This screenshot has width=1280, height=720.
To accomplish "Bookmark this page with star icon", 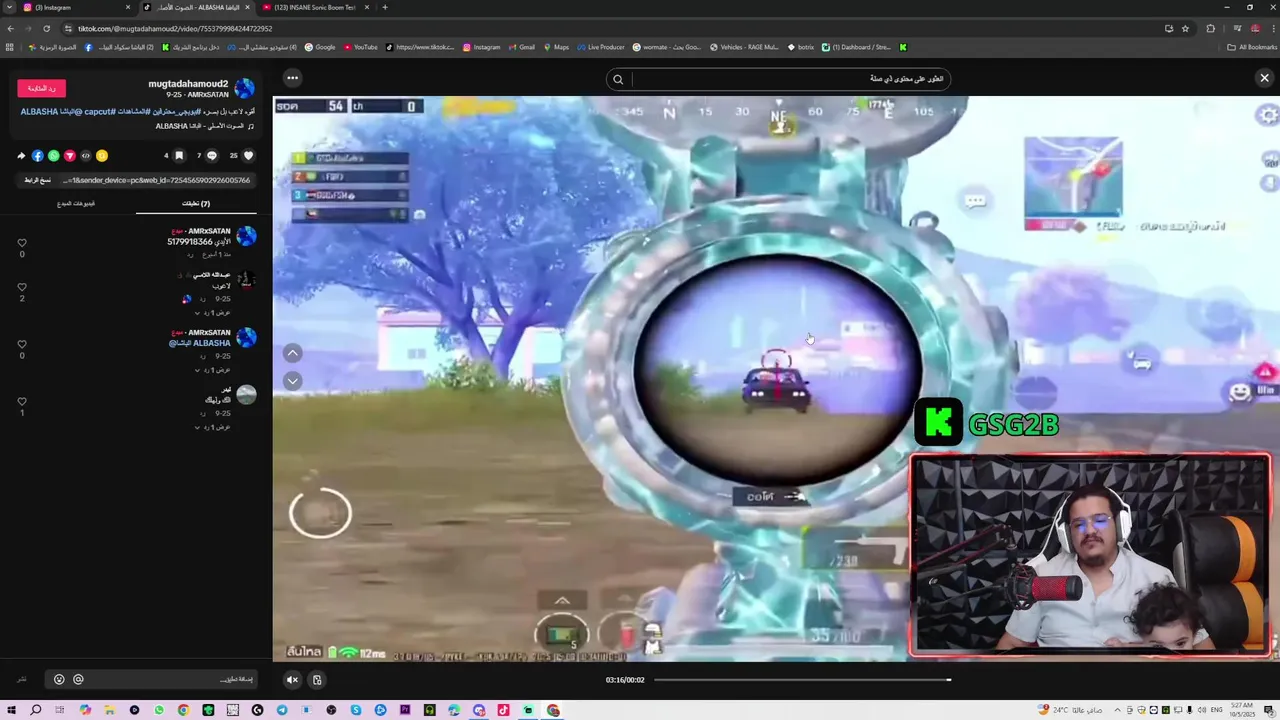I will pyautogui.click(x=1185, y=29).
